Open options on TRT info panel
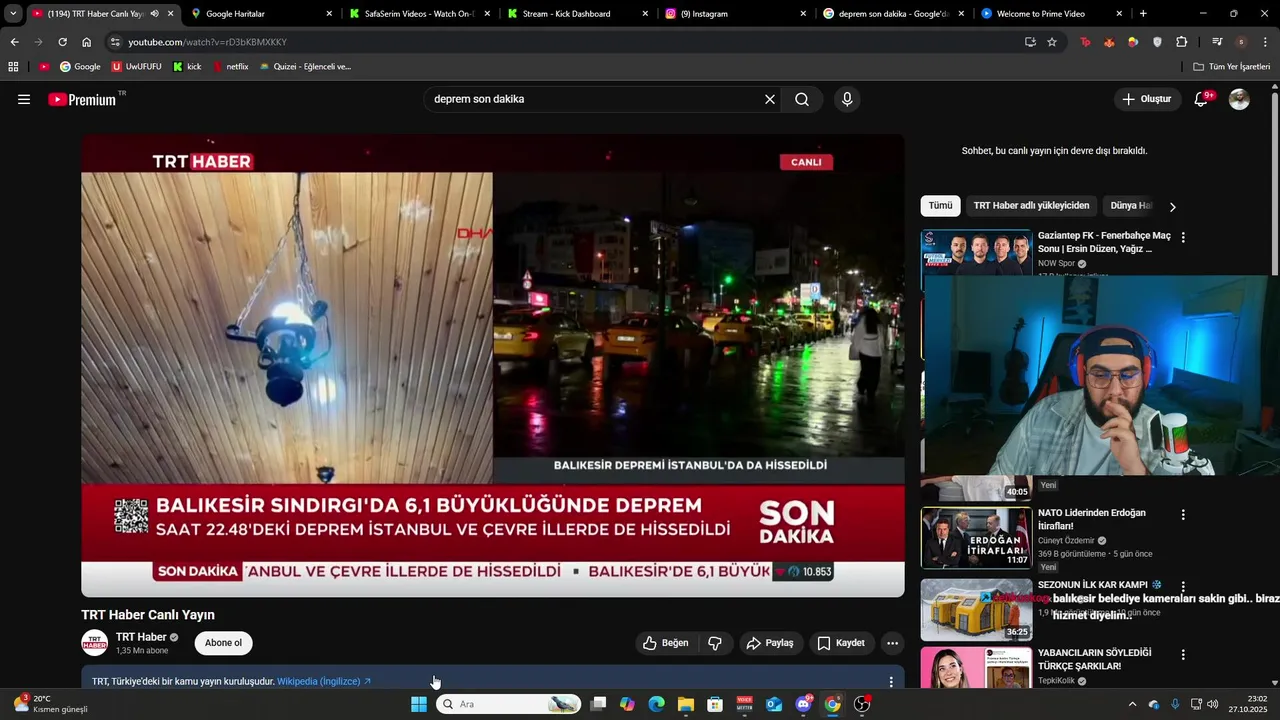The width and height of the screenshot is (1280, 720). pos(891,682)
